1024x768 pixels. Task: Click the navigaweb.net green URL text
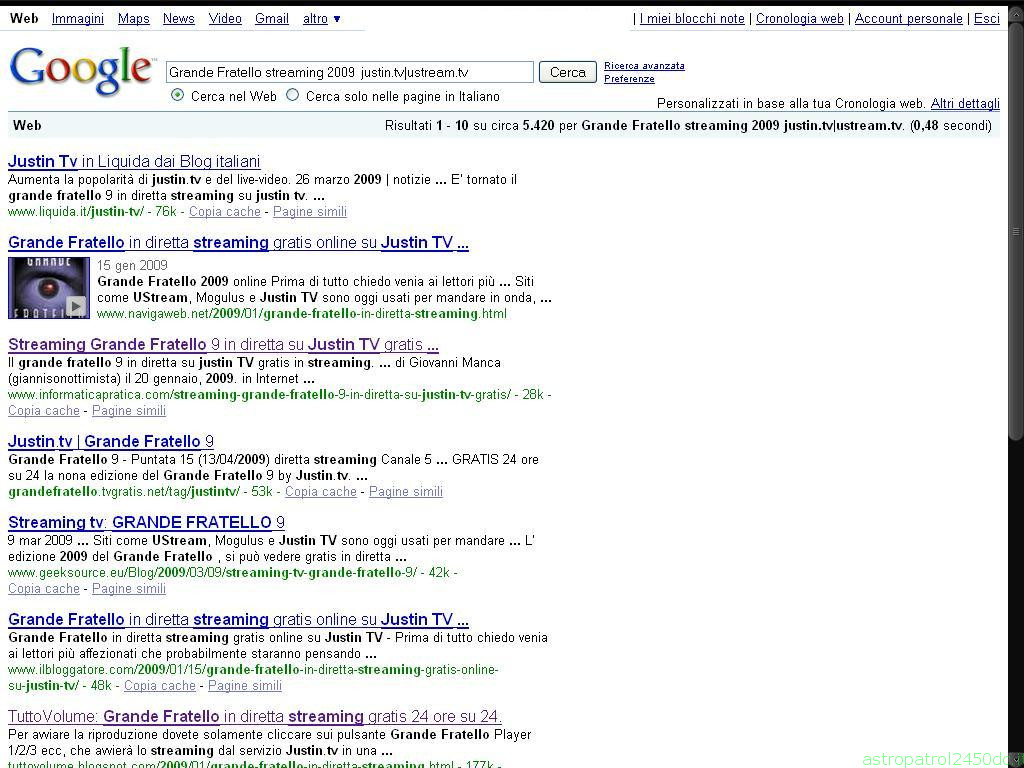[x=302, y=313]
